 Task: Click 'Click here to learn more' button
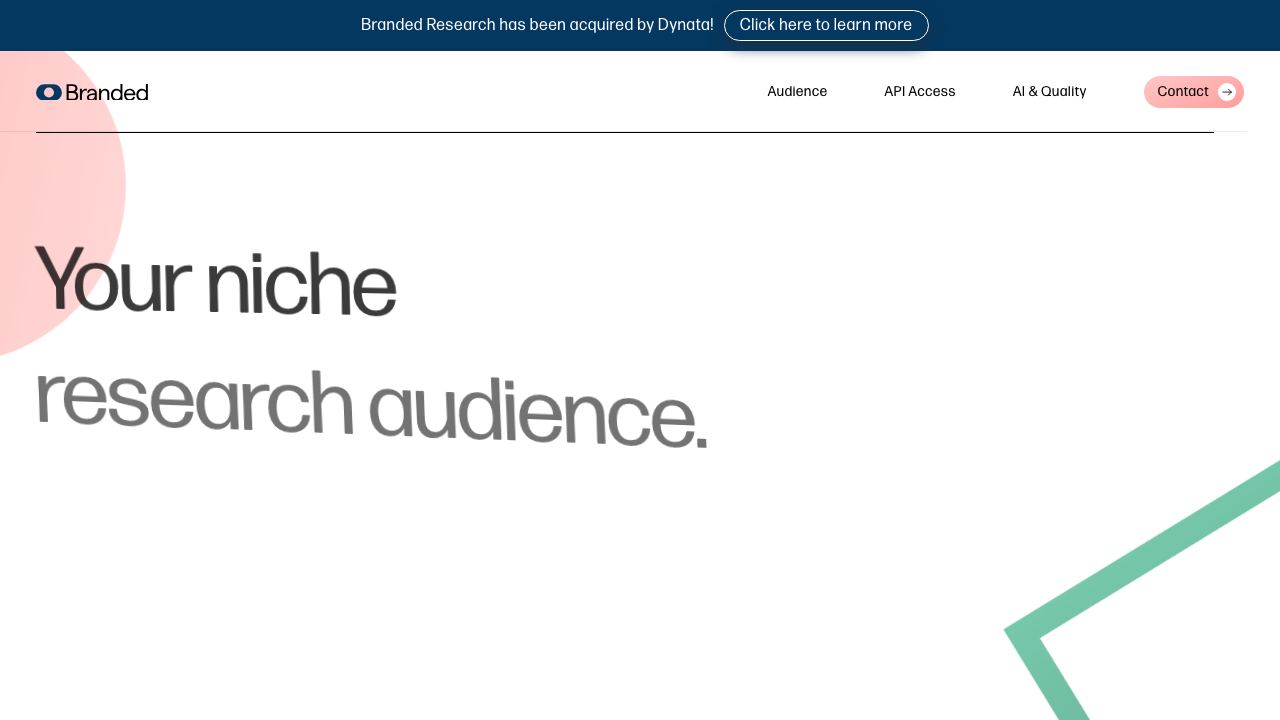click(826, 25)
